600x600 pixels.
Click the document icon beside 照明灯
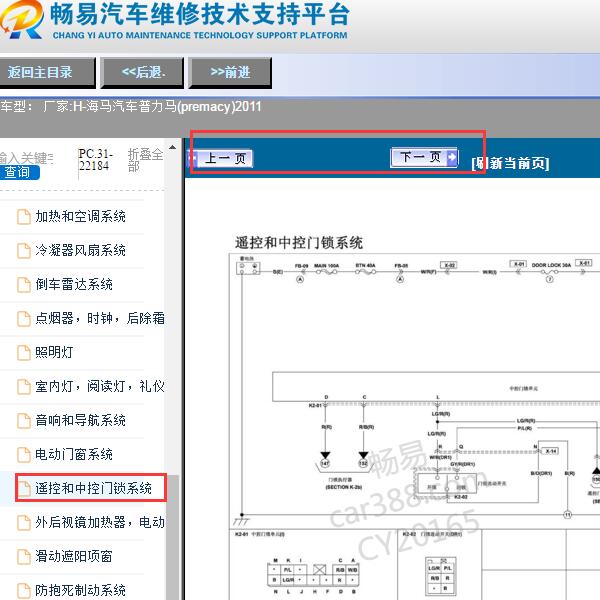click(x=24, y=353)
